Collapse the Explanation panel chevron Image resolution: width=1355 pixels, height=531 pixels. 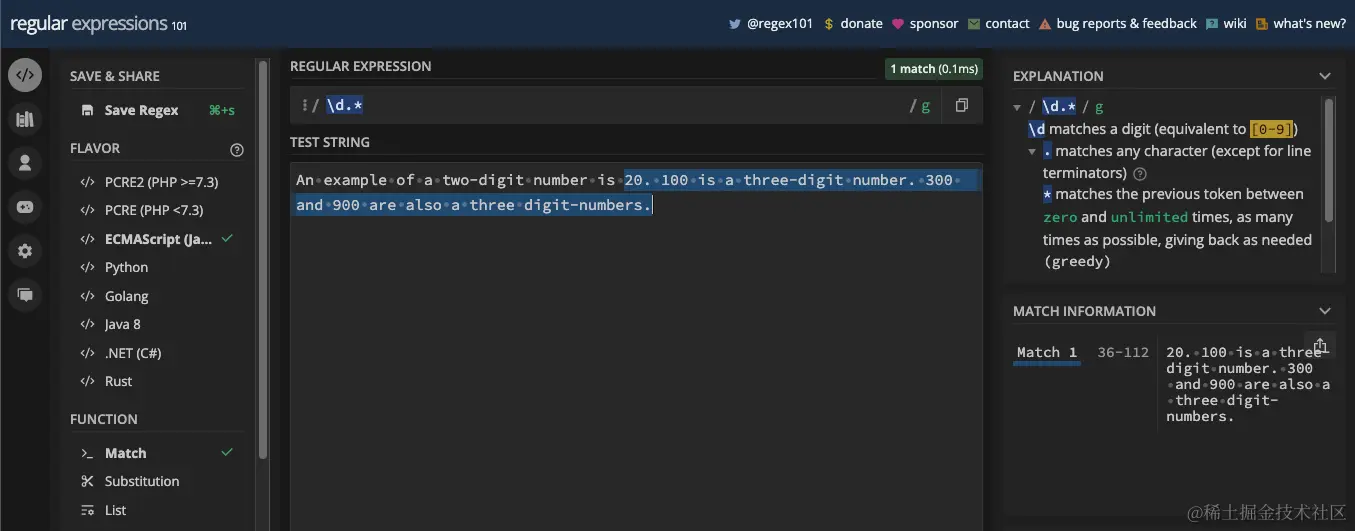pyautogui.click(x=1325, y=76)
